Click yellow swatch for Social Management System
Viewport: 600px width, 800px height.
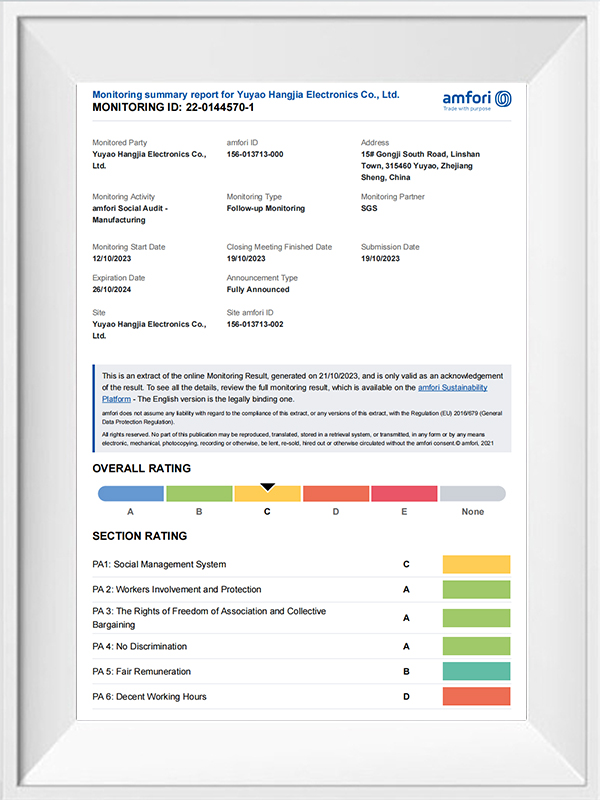pos(476,564)
